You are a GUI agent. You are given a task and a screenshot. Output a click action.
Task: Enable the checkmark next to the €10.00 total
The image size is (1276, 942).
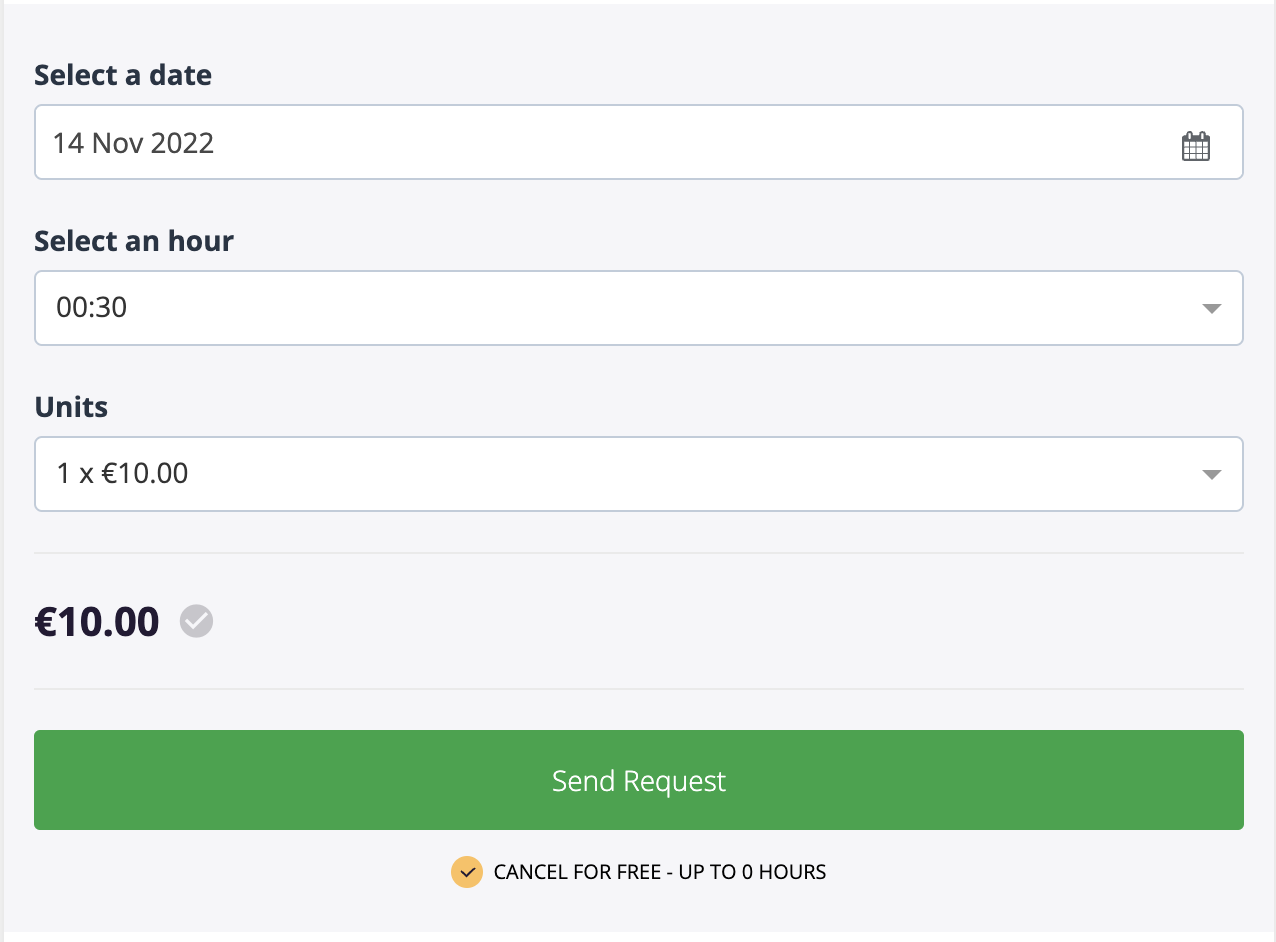click(196, 621)
